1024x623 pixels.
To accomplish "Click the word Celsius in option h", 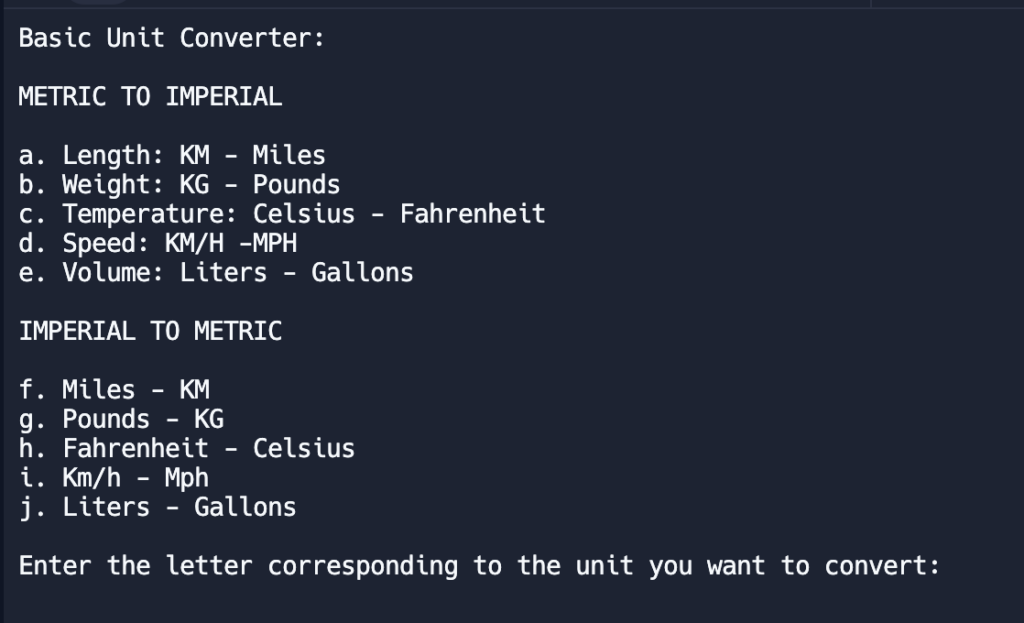I will [304, 449].
